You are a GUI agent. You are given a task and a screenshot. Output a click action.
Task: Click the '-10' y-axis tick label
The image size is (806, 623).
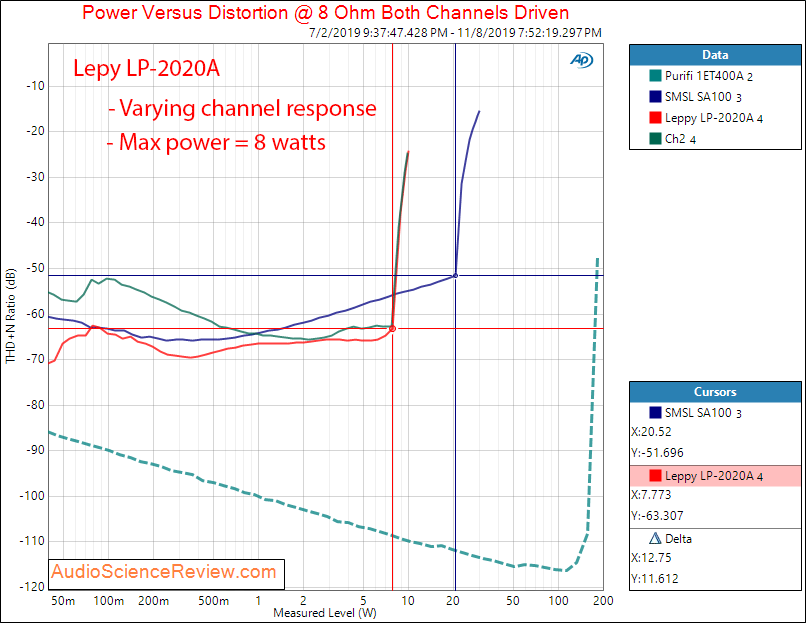(x=35, y=86)
